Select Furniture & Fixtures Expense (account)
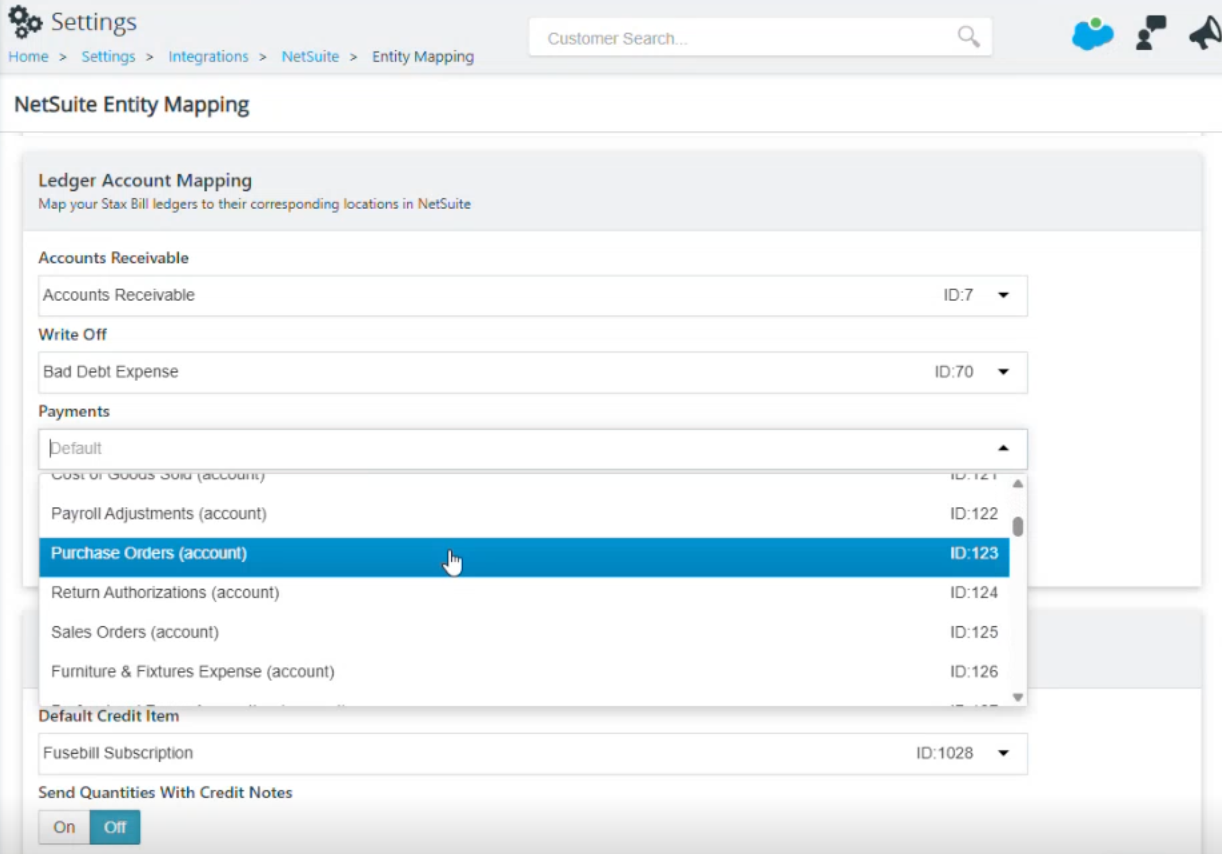The width and height of the screenshot is (1222, 854). tap(524, 672)
